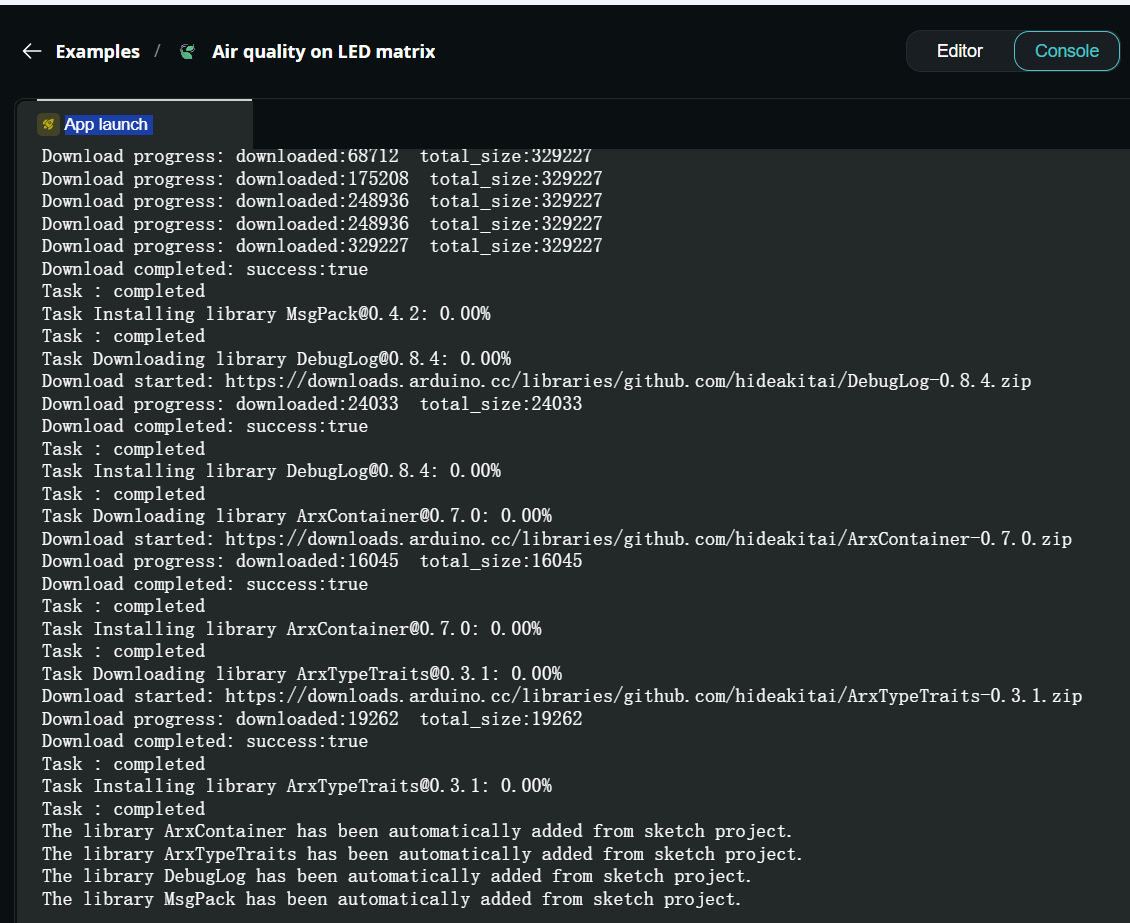Select 'library DebugLog has been automatically added' line
Screen dimensions: 1130x923
tap(396, 876)
